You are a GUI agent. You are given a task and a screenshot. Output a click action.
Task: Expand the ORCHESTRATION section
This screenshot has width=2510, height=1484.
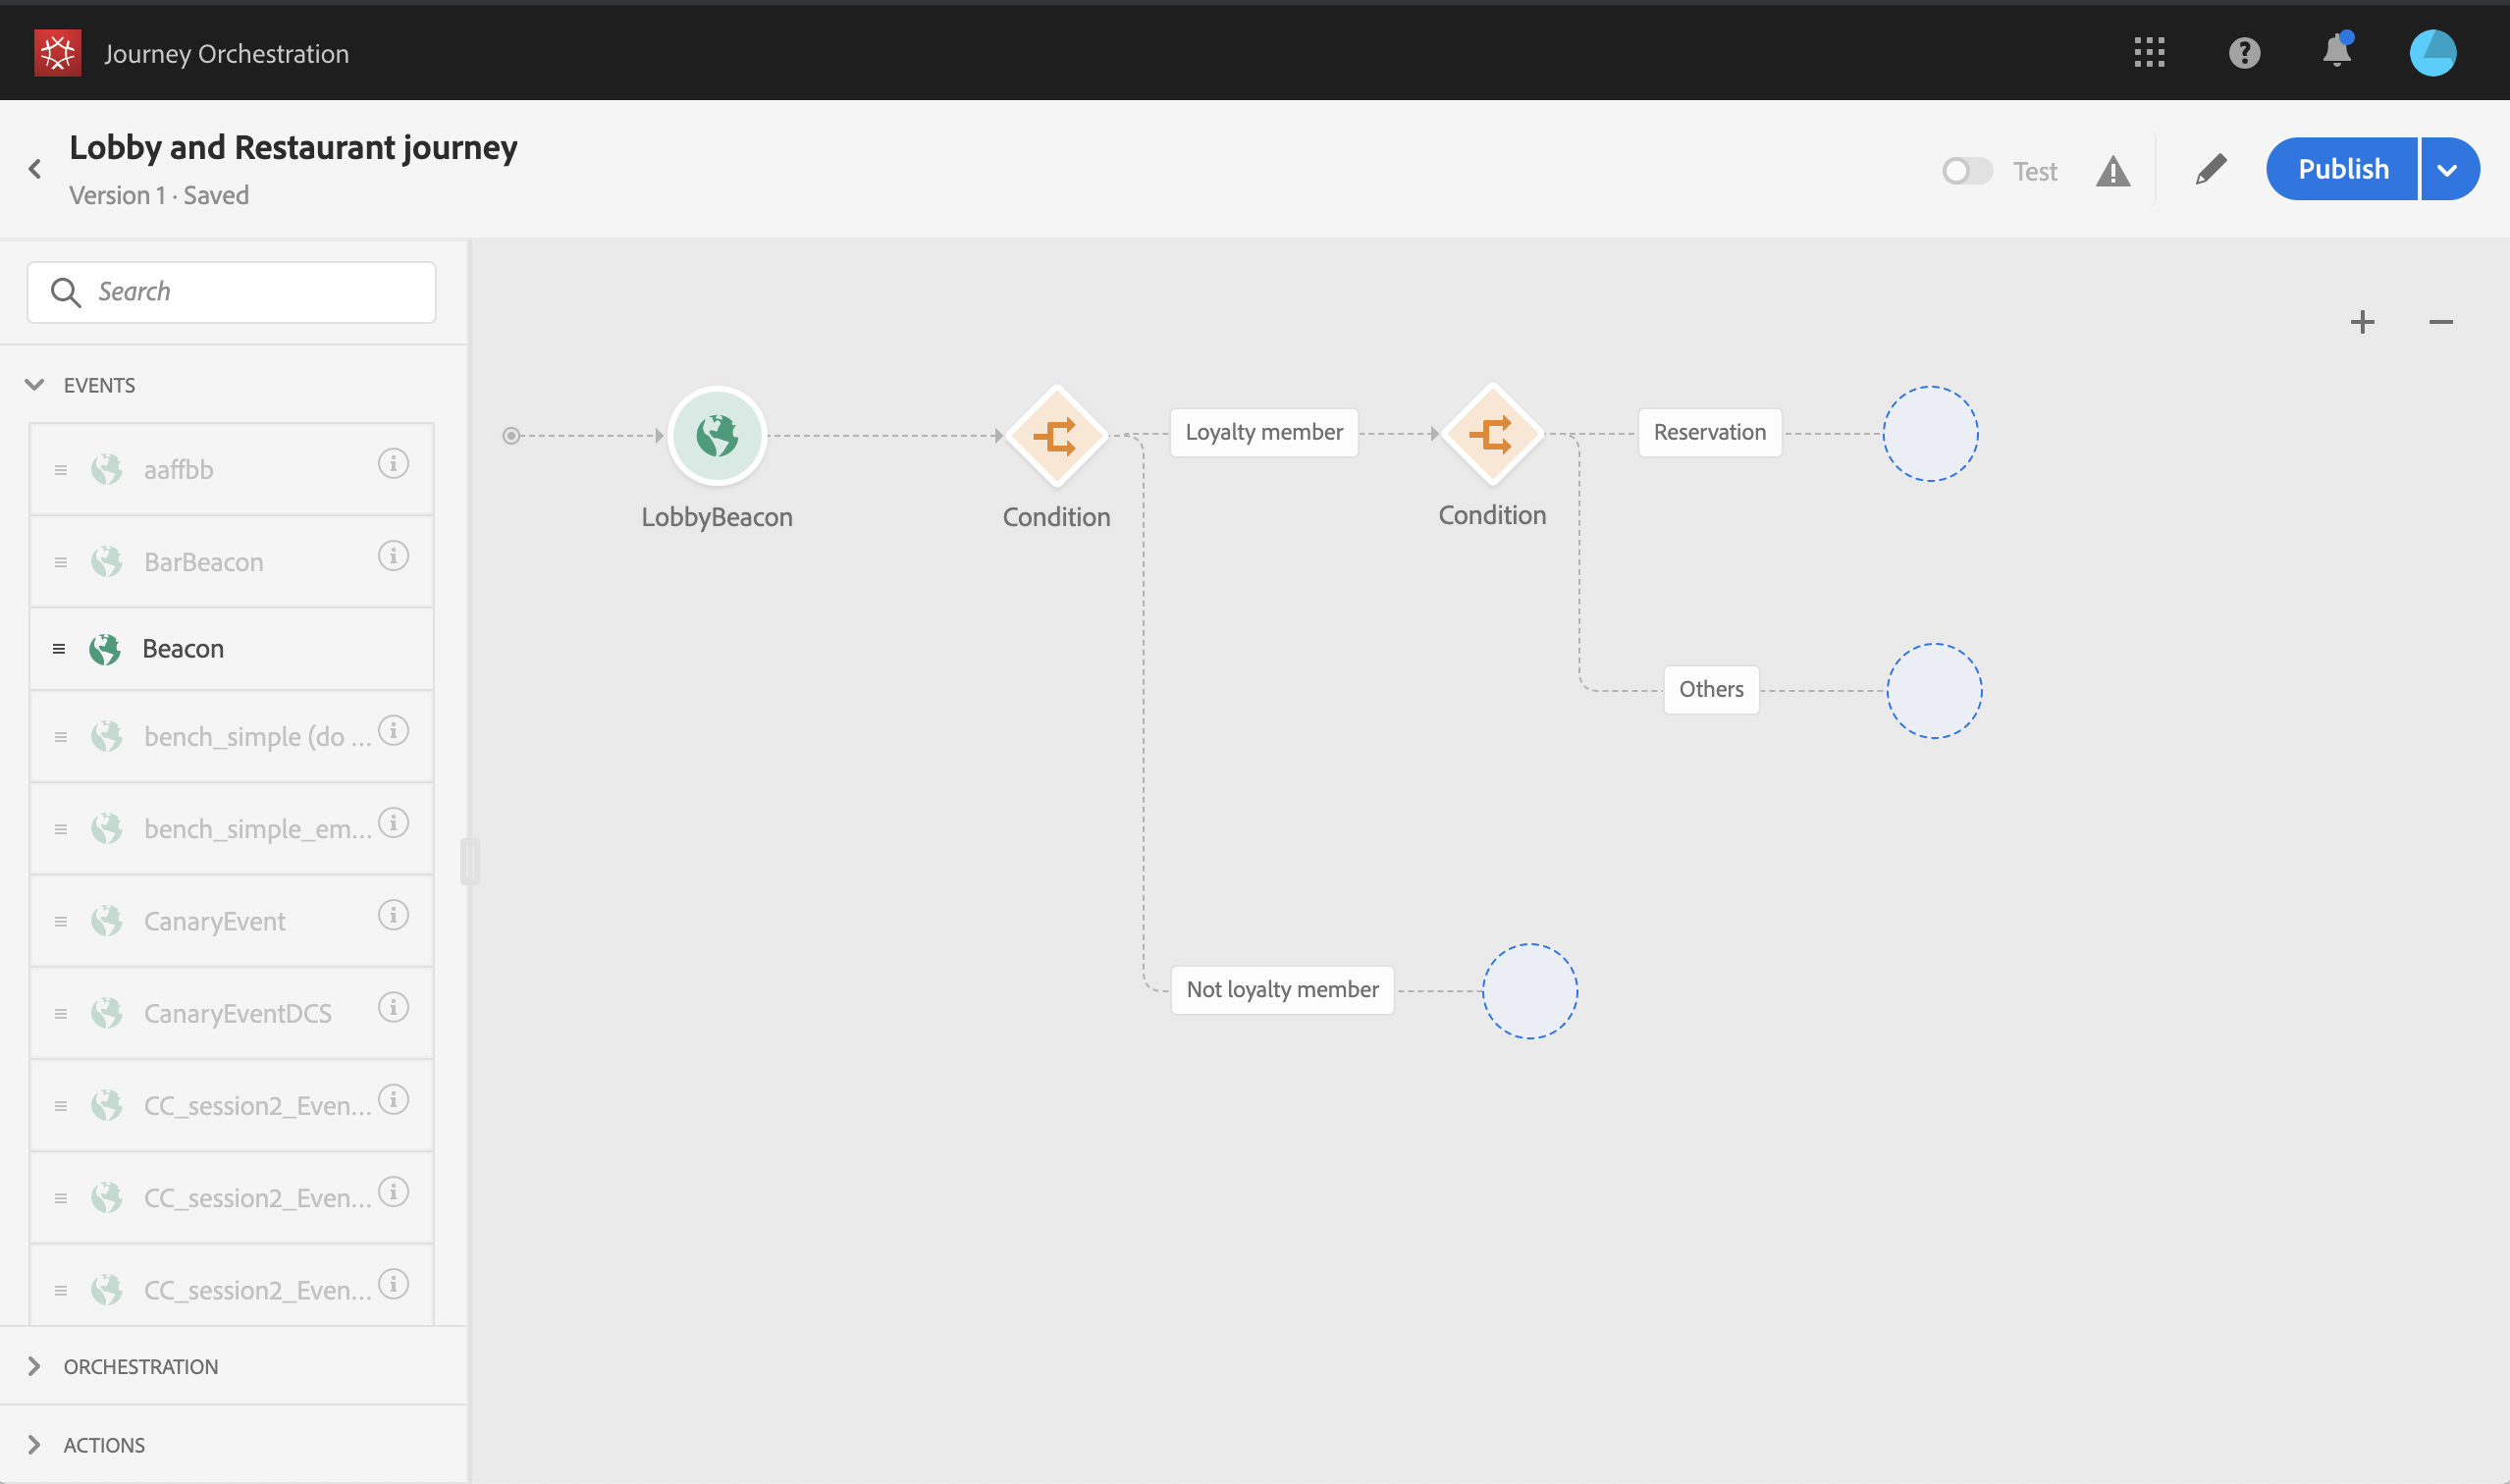140,1366
